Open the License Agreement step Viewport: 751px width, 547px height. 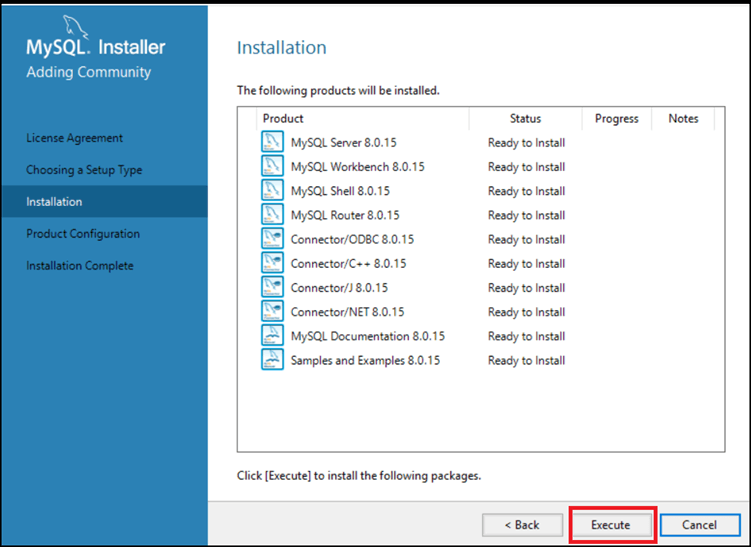75,138
